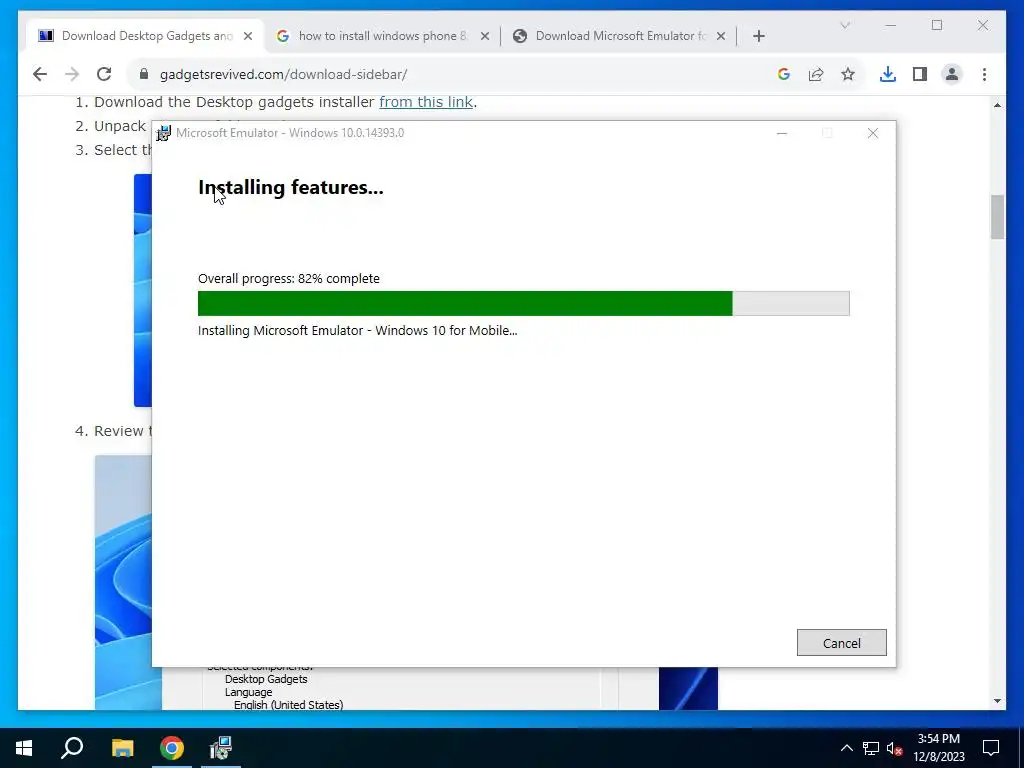Click 'Installing Microsoft Emulator - Windows 10 for Mobile...' status
The image size is (1024, 768).
point(357,330)
